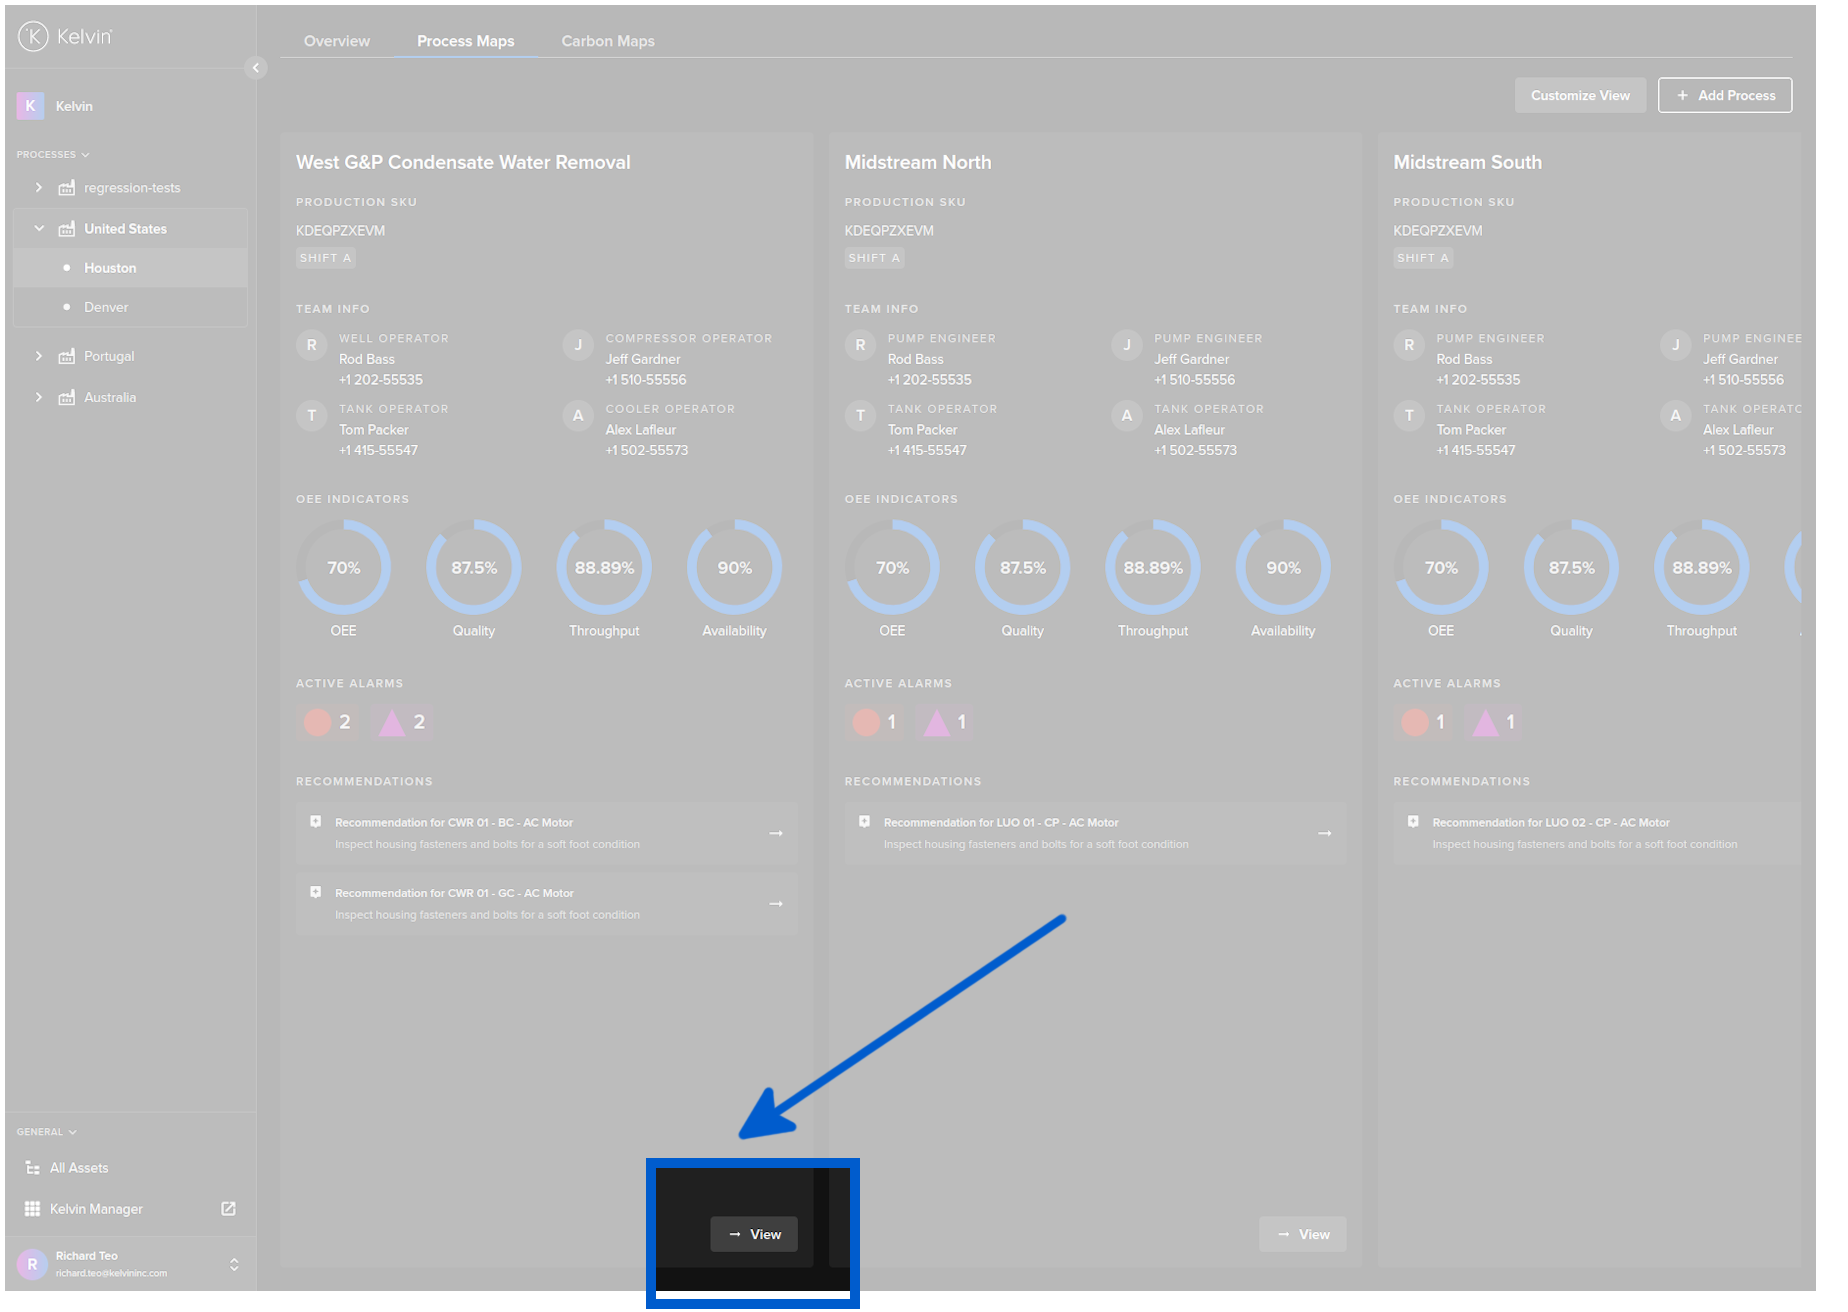Click the Customize View button
The image size is (1848, 1312).
click(x=1580, y=95)
